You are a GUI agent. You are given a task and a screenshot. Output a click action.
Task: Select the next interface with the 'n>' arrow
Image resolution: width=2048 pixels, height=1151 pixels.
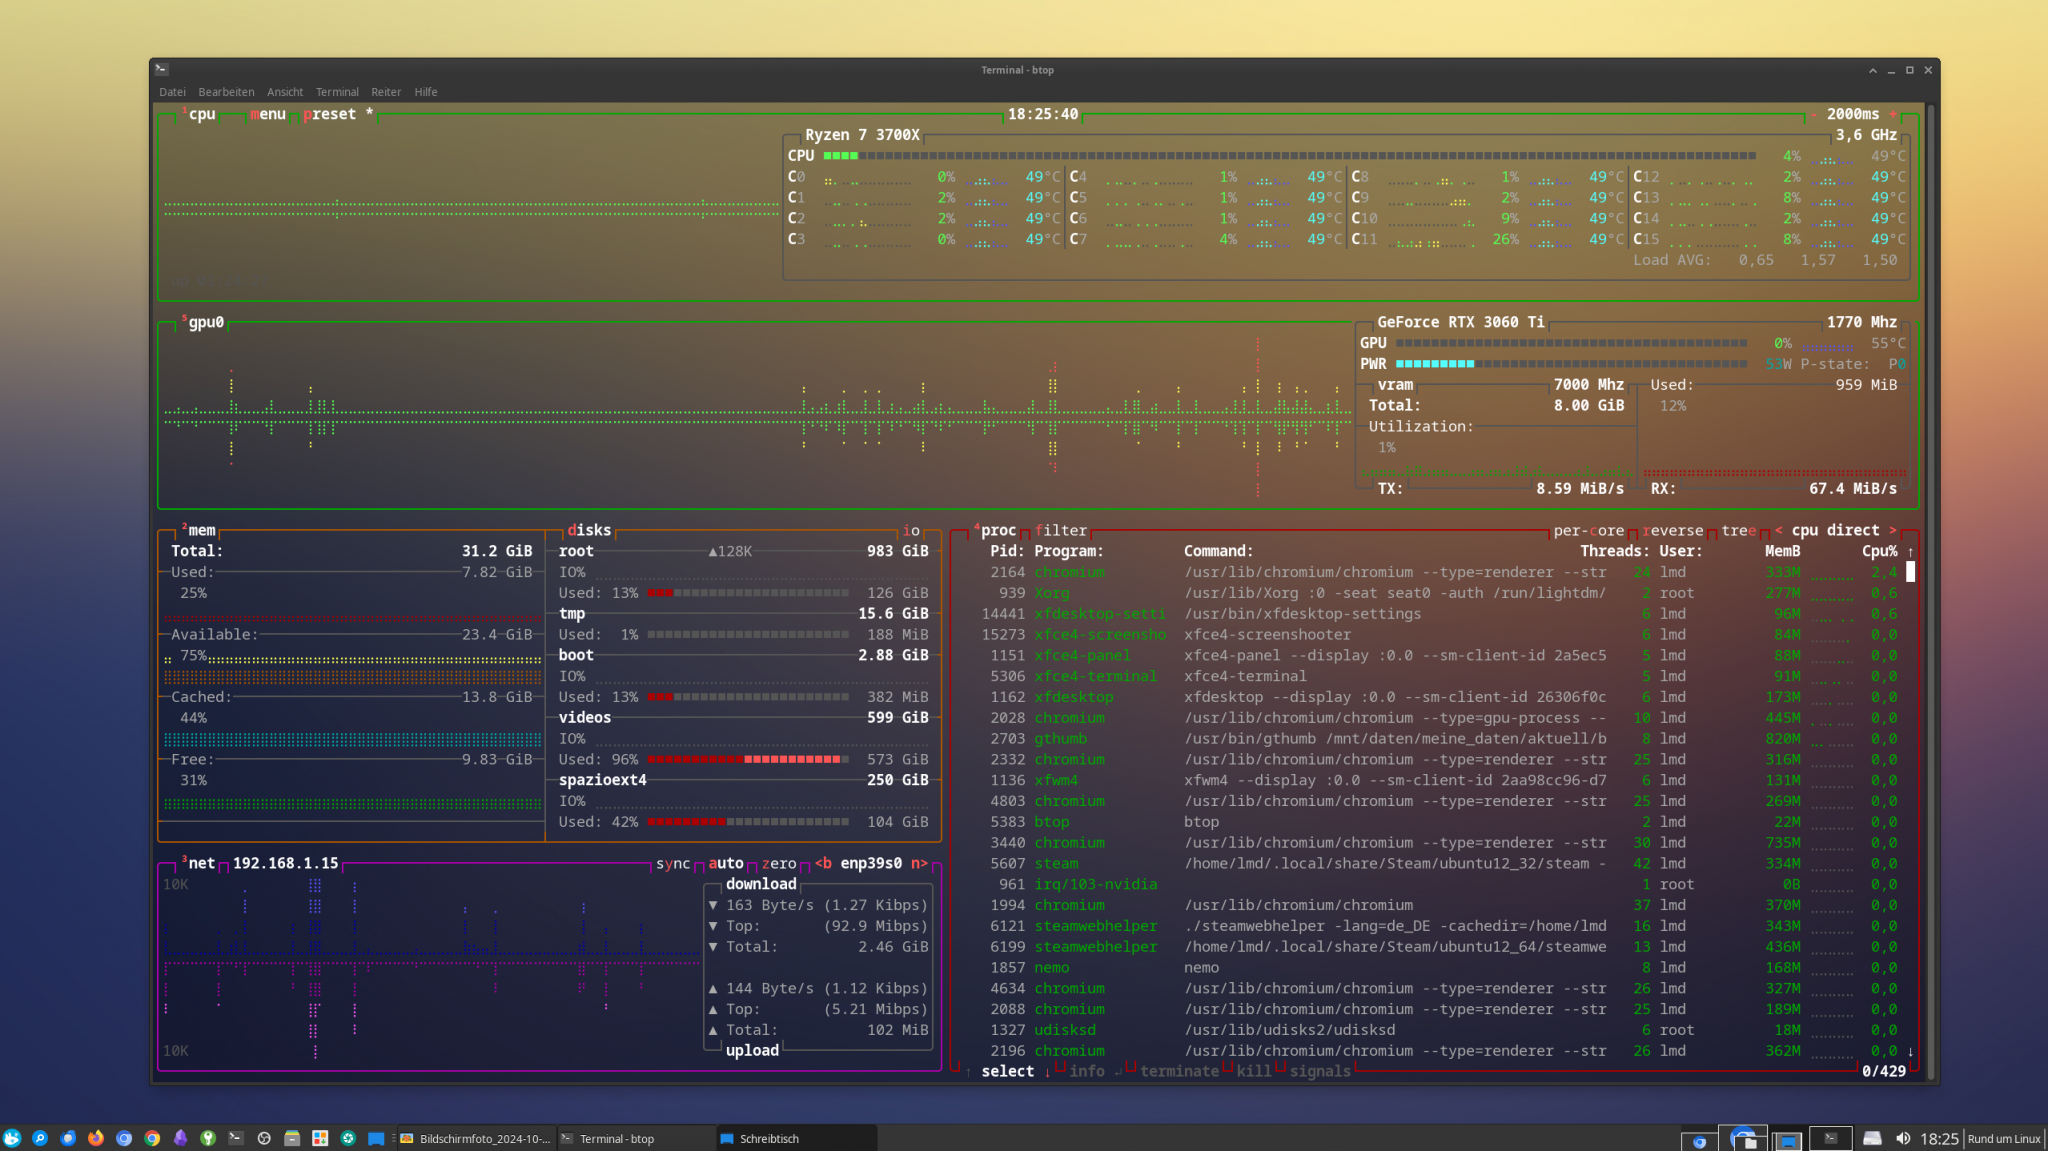coord(919,863)
